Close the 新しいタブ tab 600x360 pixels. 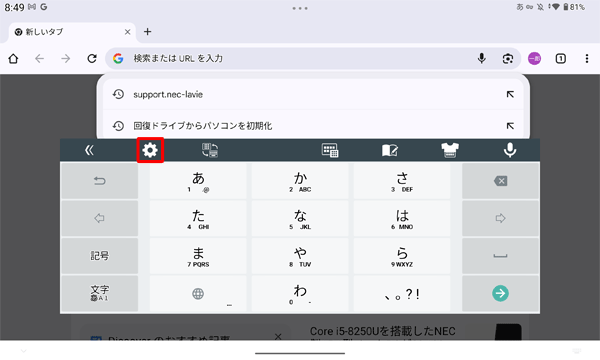click(x=127, y=32)
